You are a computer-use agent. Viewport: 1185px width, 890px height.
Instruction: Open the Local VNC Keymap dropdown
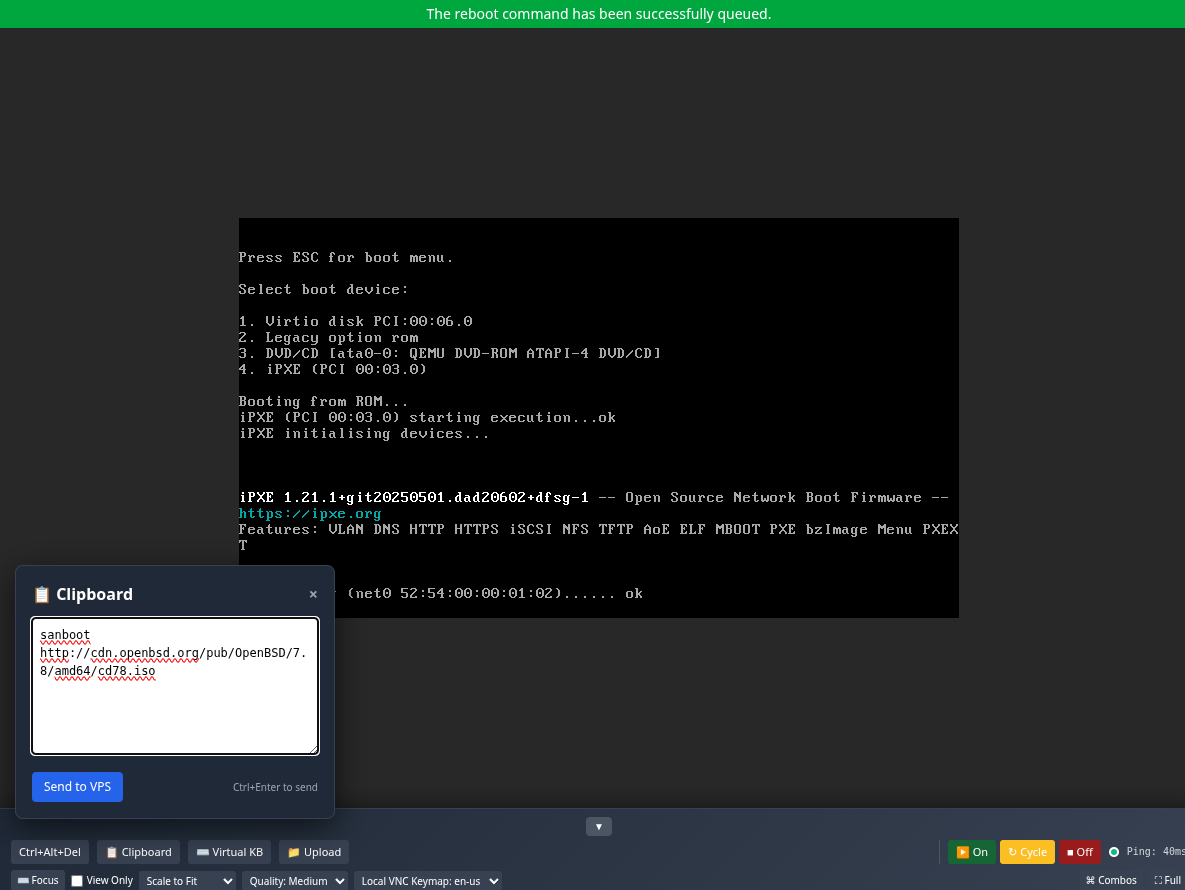[428, 881]
